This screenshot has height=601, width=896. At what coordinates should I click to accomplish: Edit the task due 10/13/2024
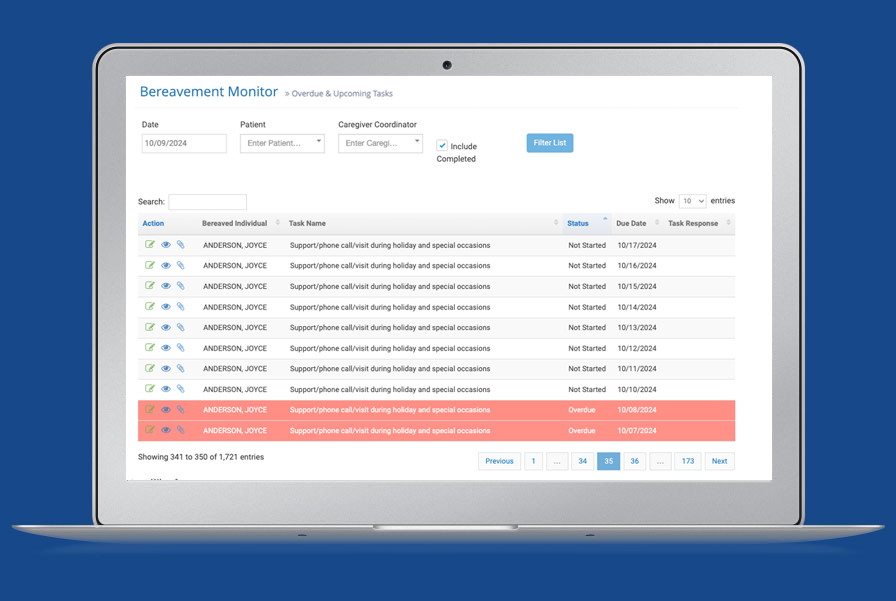click(150, 327)
